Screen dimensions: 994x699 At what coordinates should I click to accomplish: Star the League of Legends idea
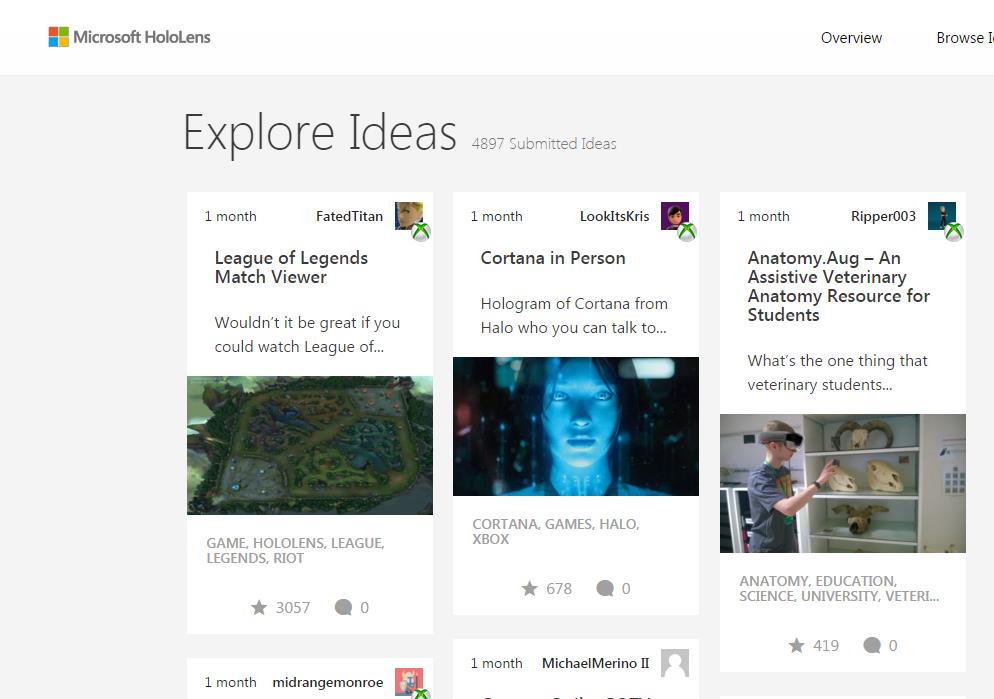(x=259, y=608)
